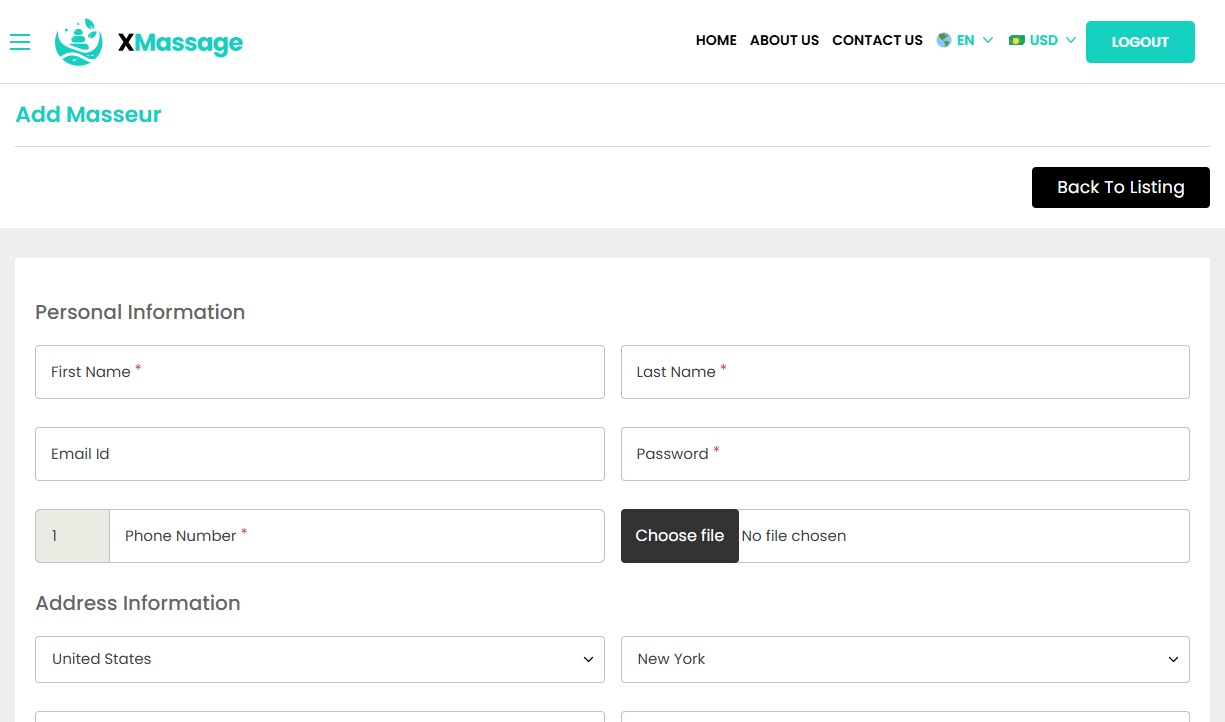Screen dimensions: 1225x722
Task: Click the phone country code box
Action: (72, 536)
